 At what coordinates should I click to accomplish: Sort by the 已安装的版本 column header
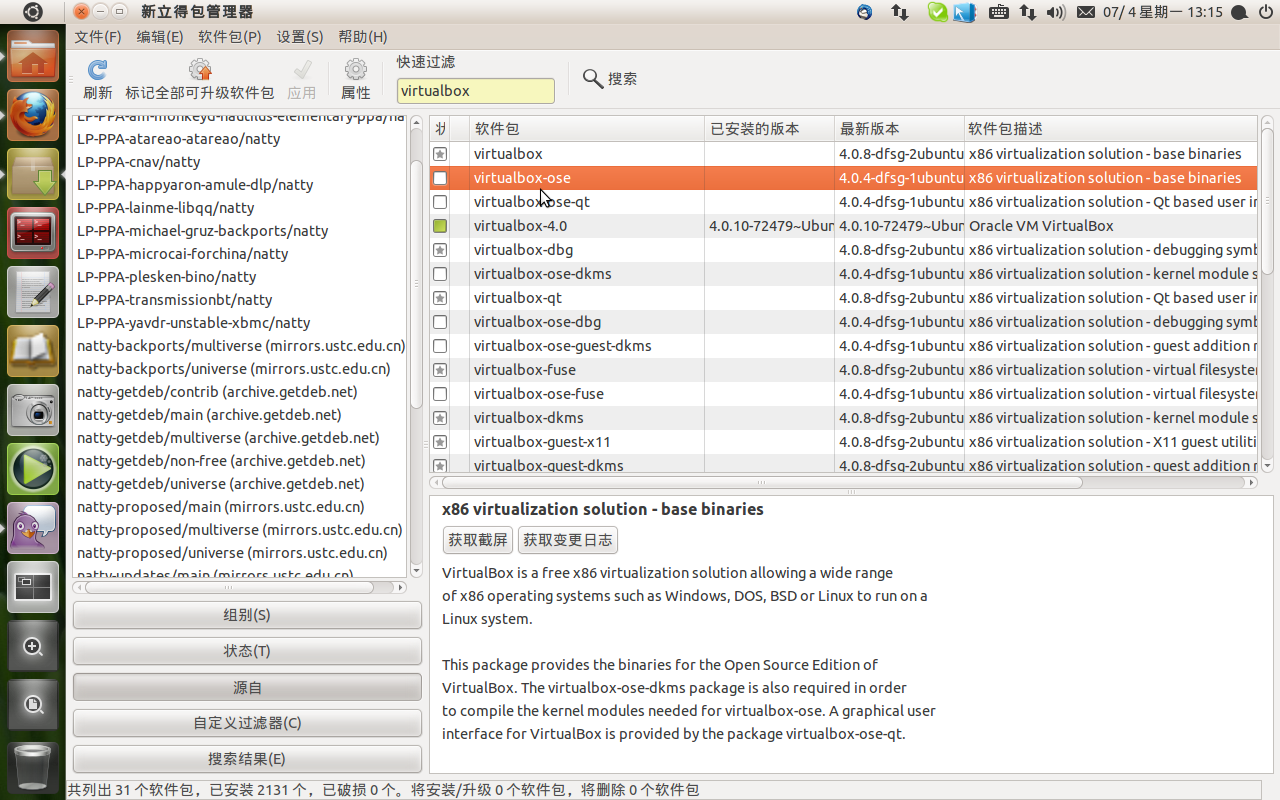point(769,129)
